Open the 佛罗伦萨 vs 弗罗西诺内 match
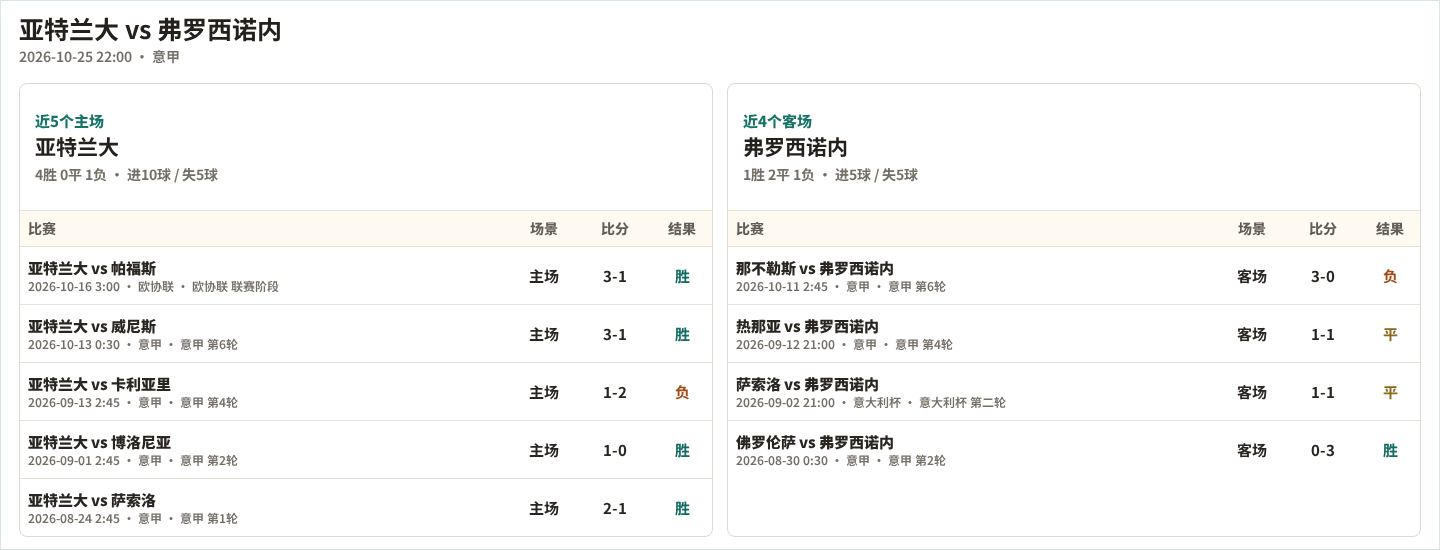 click(x=1074, y=450)
